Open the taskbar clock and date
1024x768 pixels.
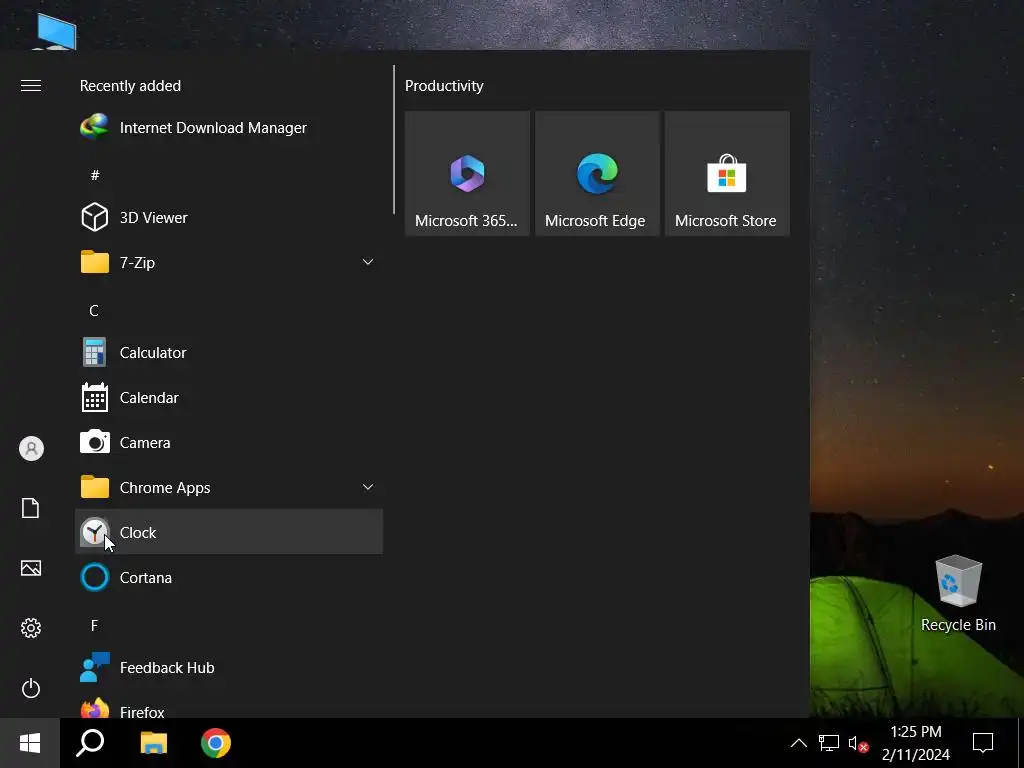point(916,743)
